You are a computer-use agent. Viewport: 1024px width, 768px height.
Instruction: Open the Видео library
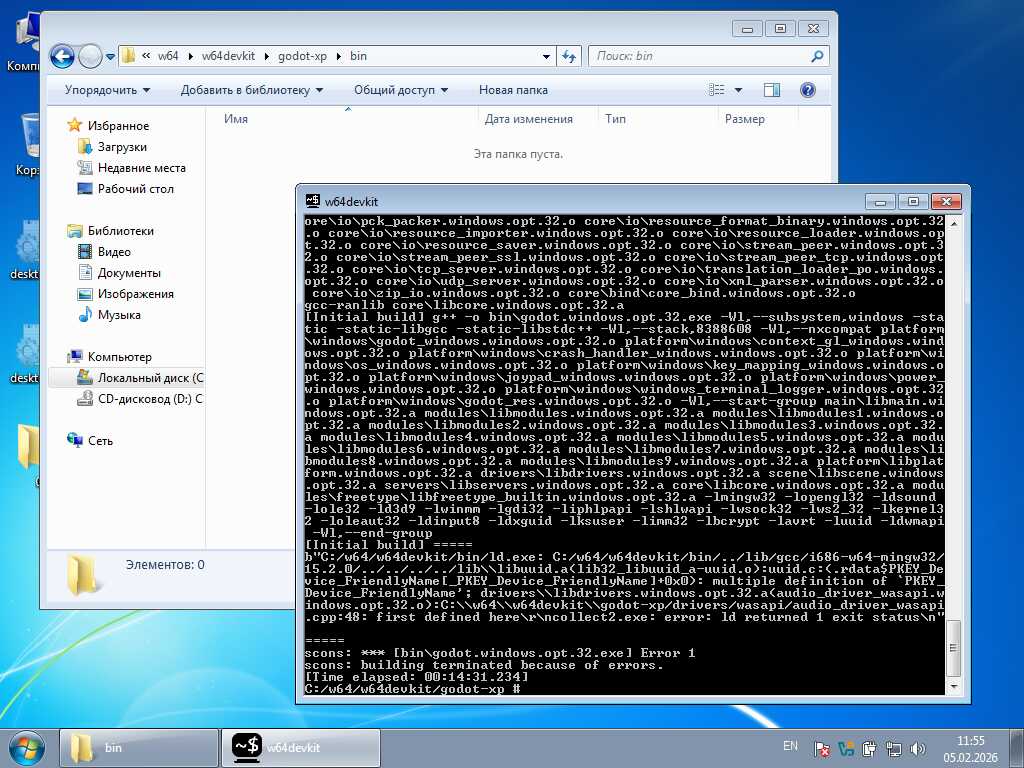pos(114,251)
